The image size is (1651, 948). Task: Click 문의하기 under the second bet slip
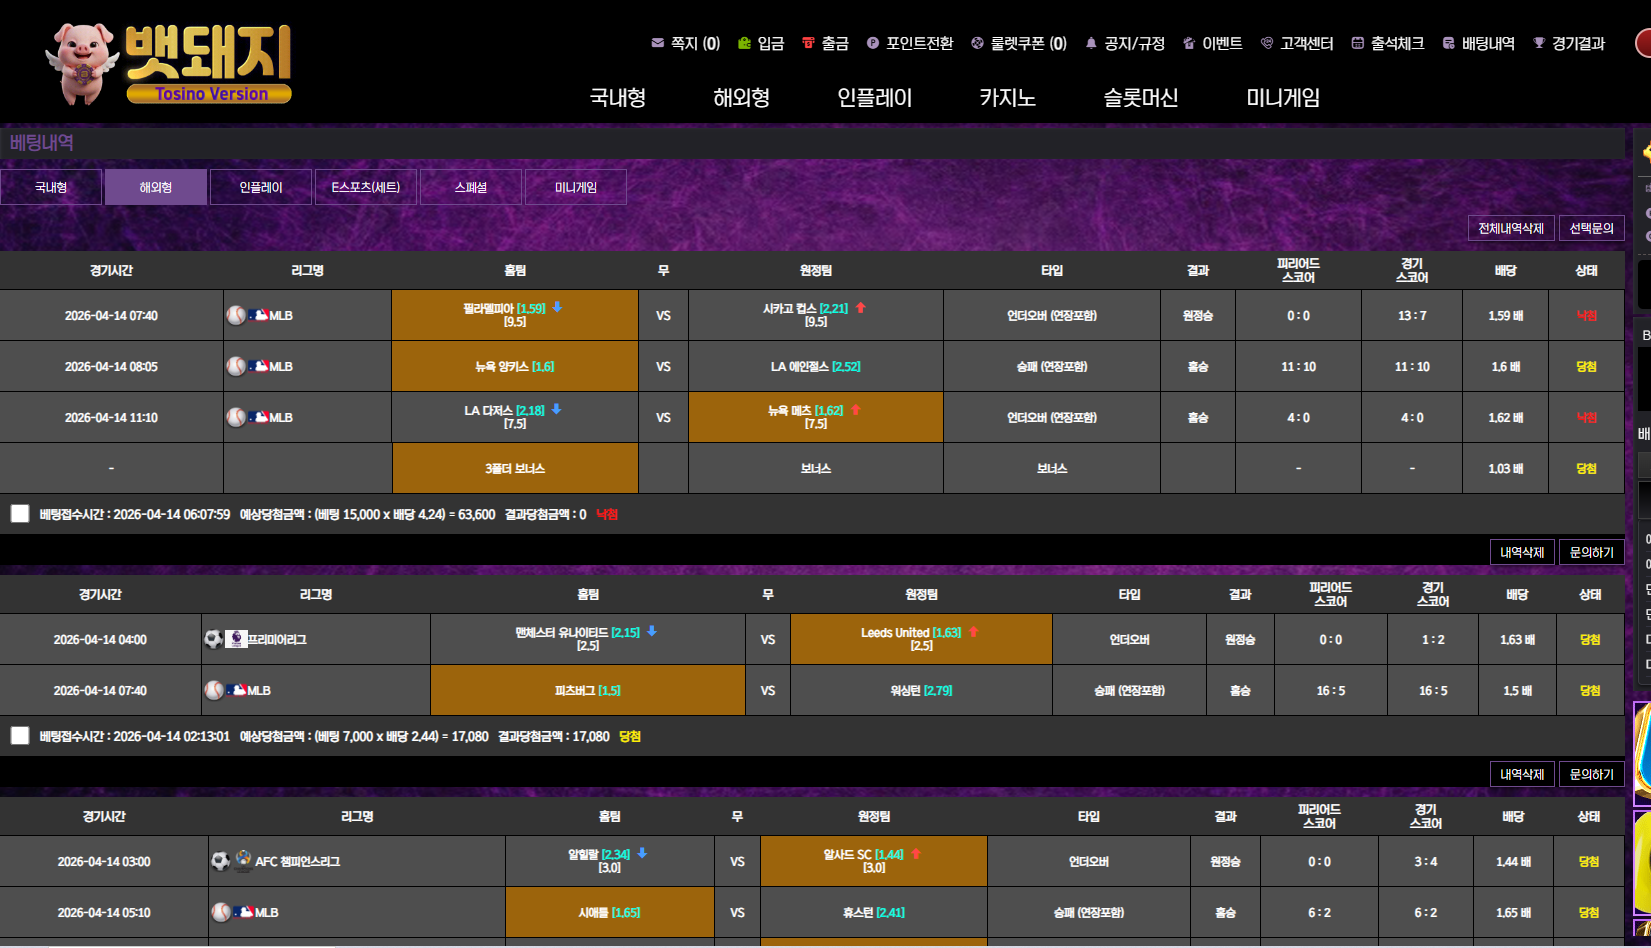pos(1591,774)
